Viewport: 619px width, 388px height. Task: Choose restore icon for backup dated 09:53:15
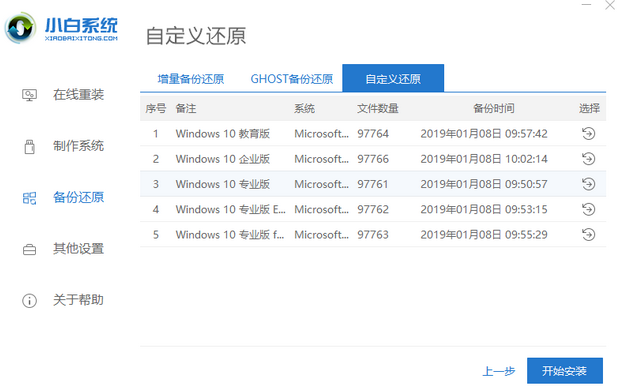coord(588,209)
